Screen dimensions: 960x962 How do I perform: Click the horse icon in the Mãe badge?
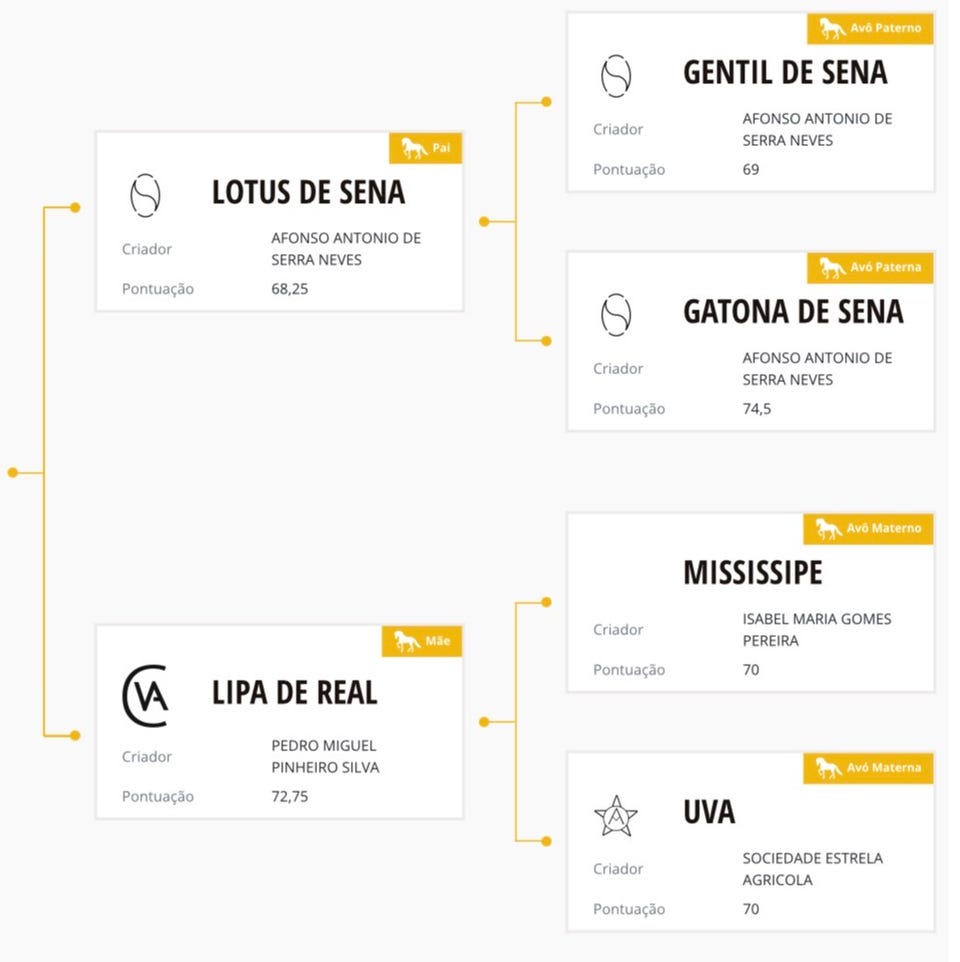(x=407, y=641)
